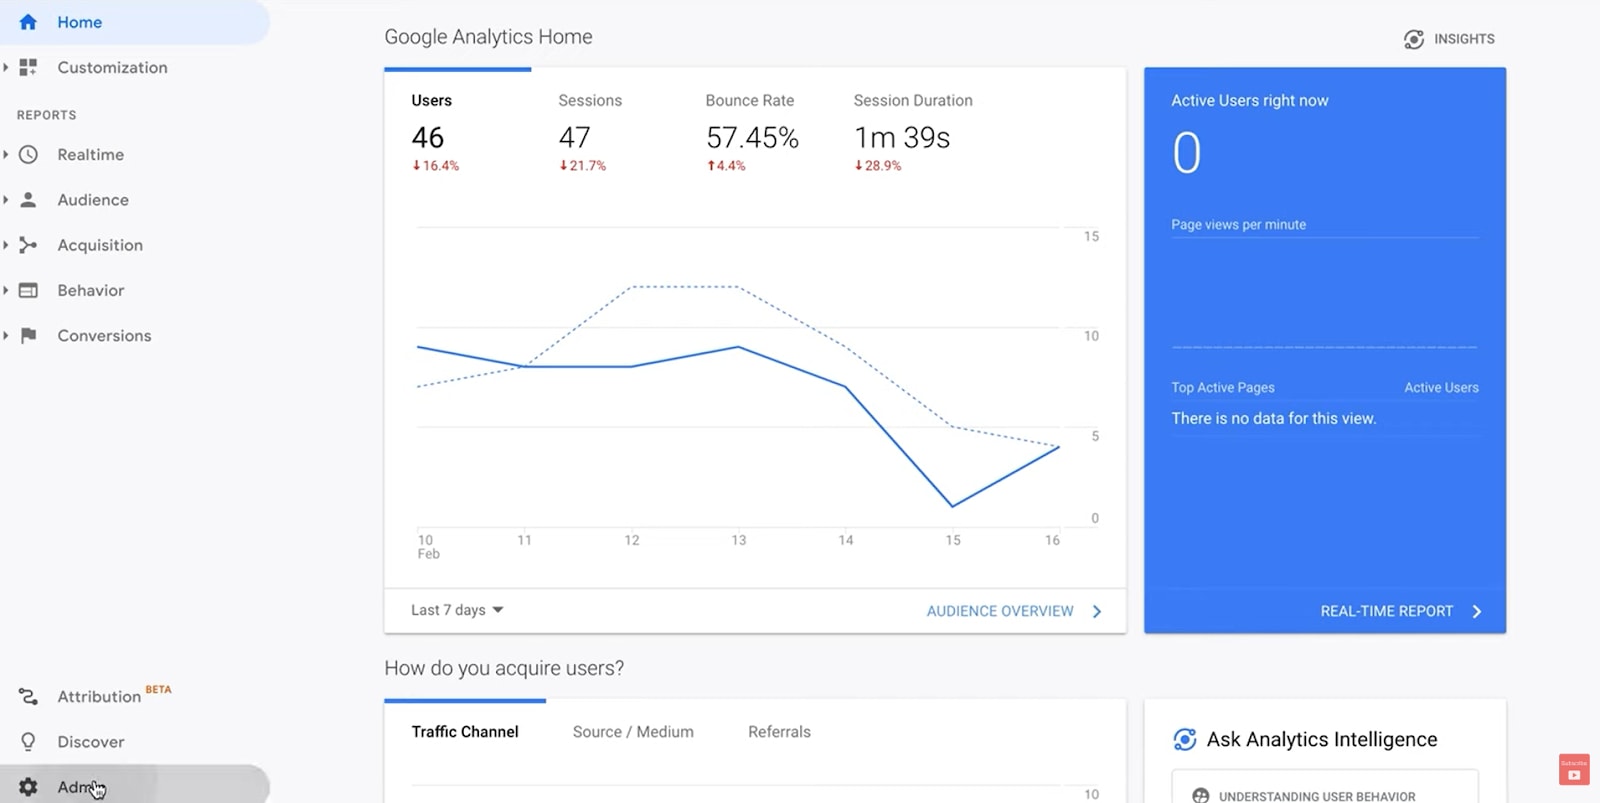Image resolution: width=1600 pixels, height=803 pixels.
Task: Open the Admin label in sidebar
Action: [80, 787]
